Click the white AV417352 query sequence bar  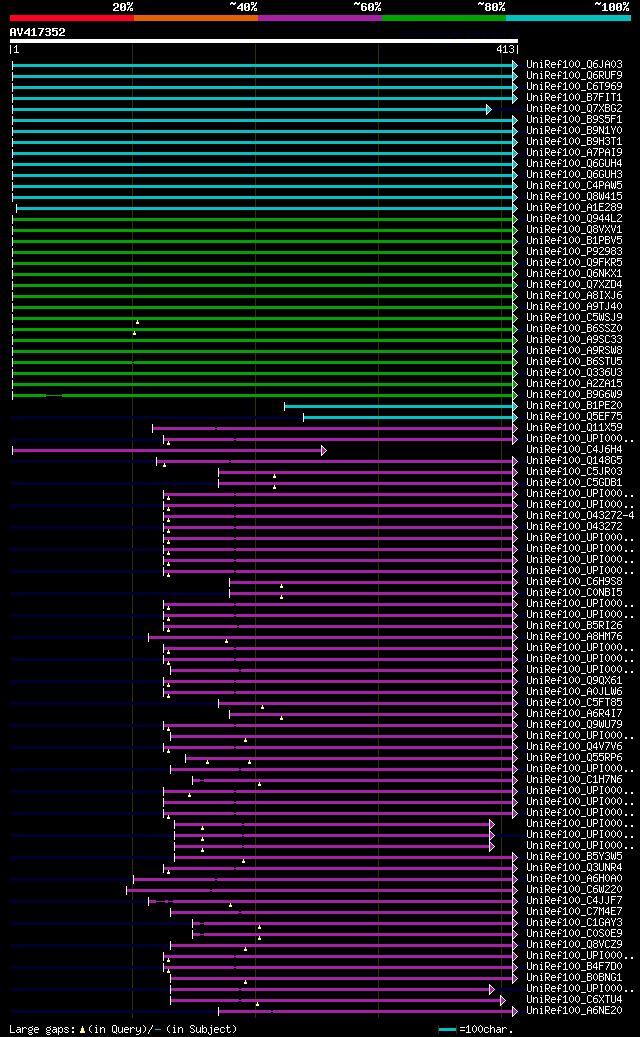264,41
